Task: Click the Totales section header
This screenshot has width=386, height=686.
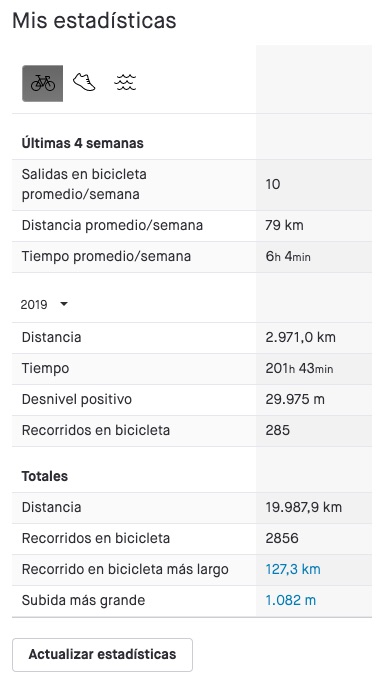Action: point(45,476)
